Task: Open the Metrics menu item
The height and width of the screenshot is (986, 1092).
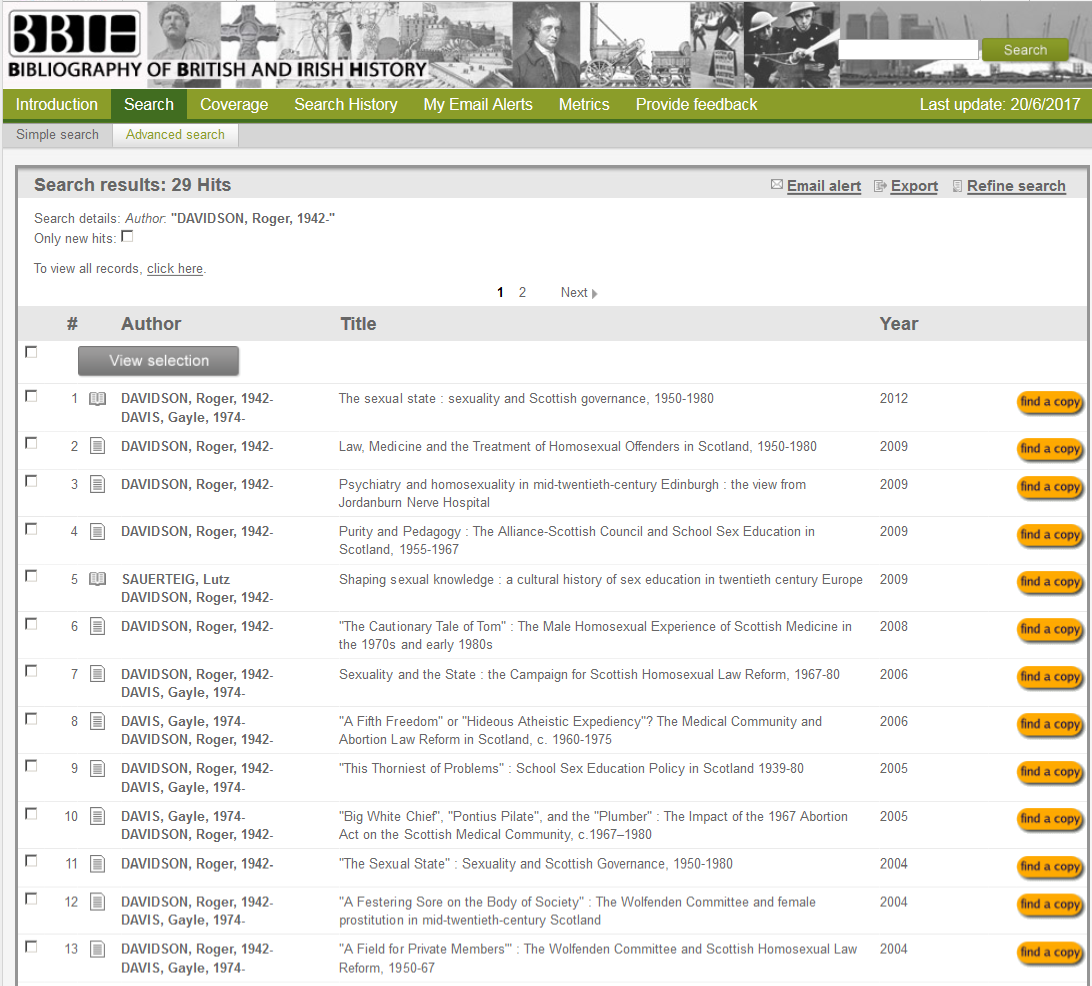Action: 584,105
